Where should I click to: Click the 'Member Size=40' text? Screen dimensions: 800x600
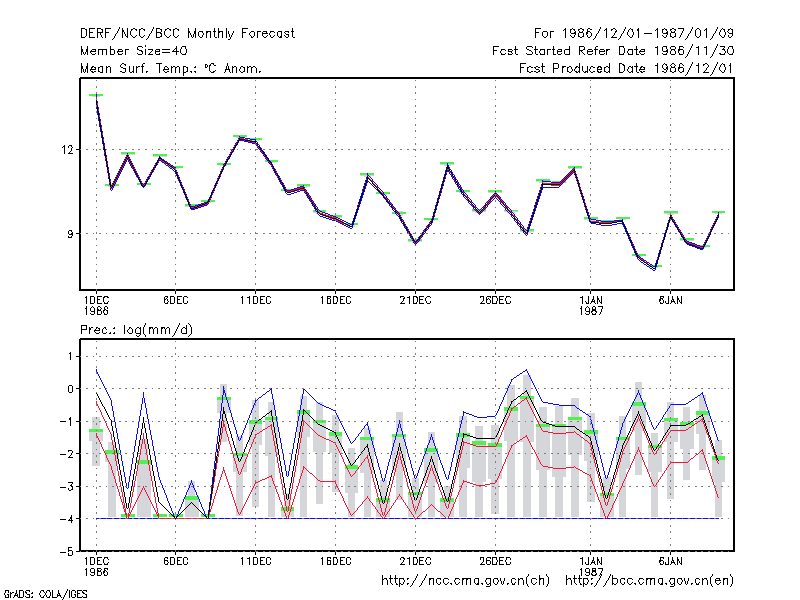(134, 51)
